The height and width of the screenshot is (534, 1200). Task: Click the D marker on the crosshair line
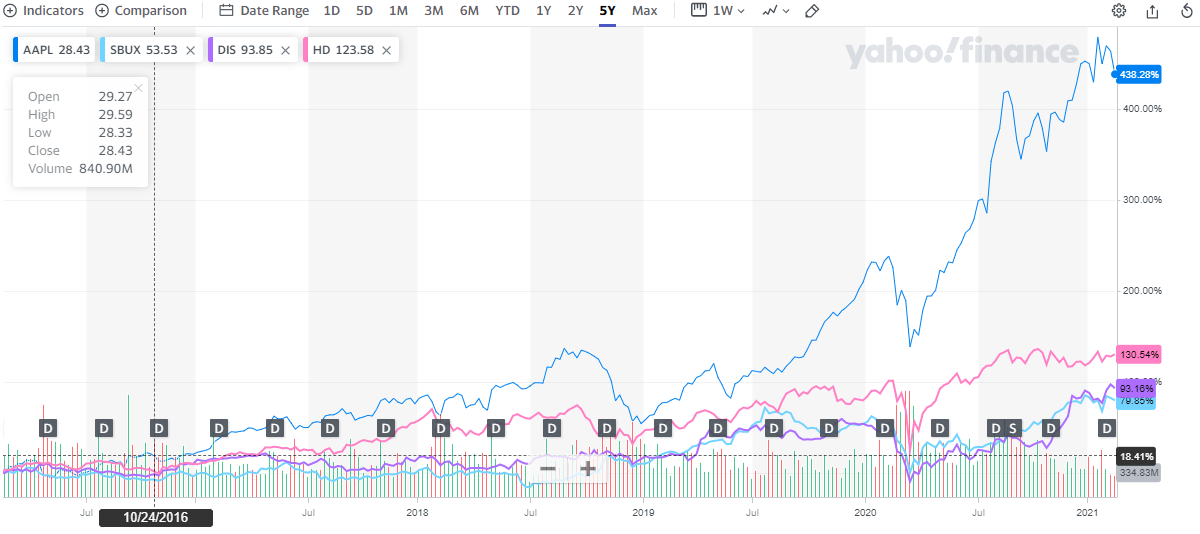tap(158, 428)
